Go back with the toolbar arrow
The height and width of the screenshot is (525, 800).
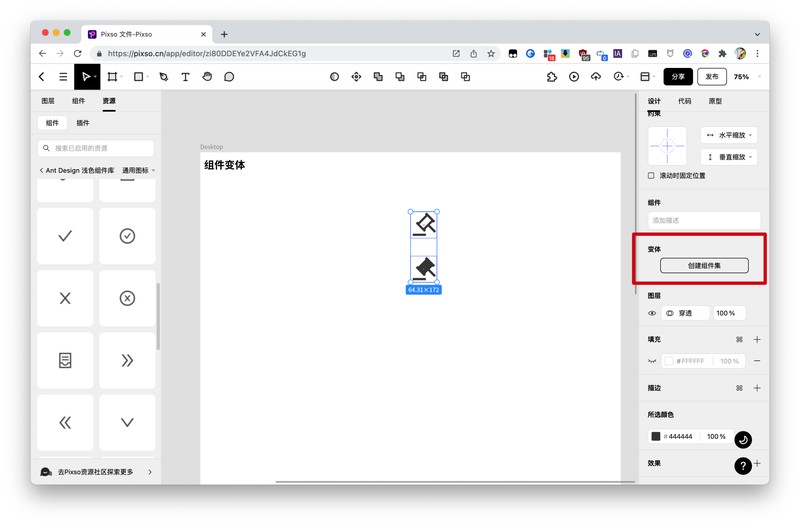click(42, 77)
